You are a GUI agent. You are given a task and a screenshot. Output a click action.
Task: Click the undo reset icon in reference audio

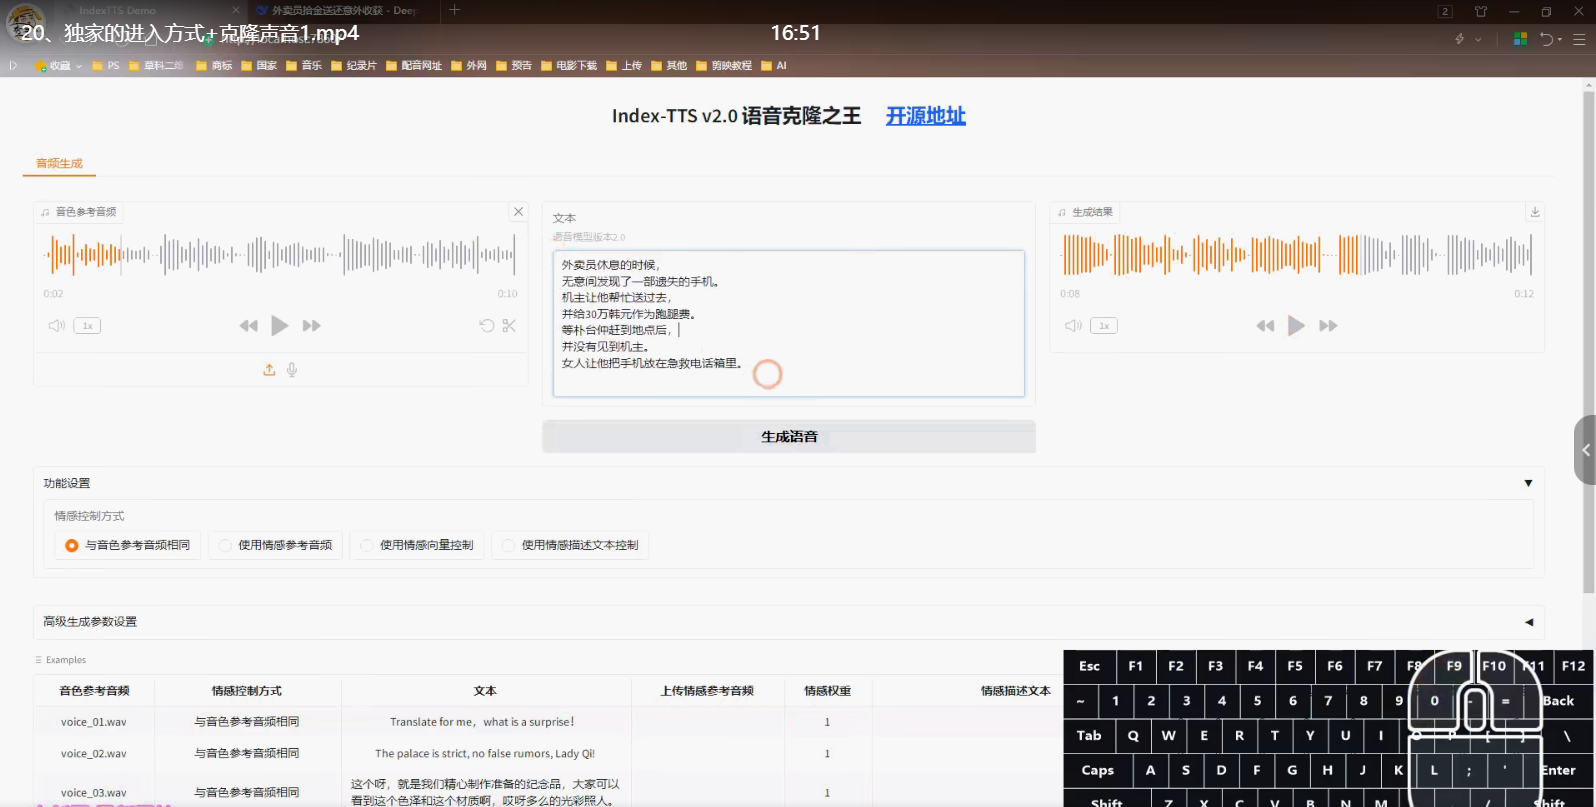point(487,326)
